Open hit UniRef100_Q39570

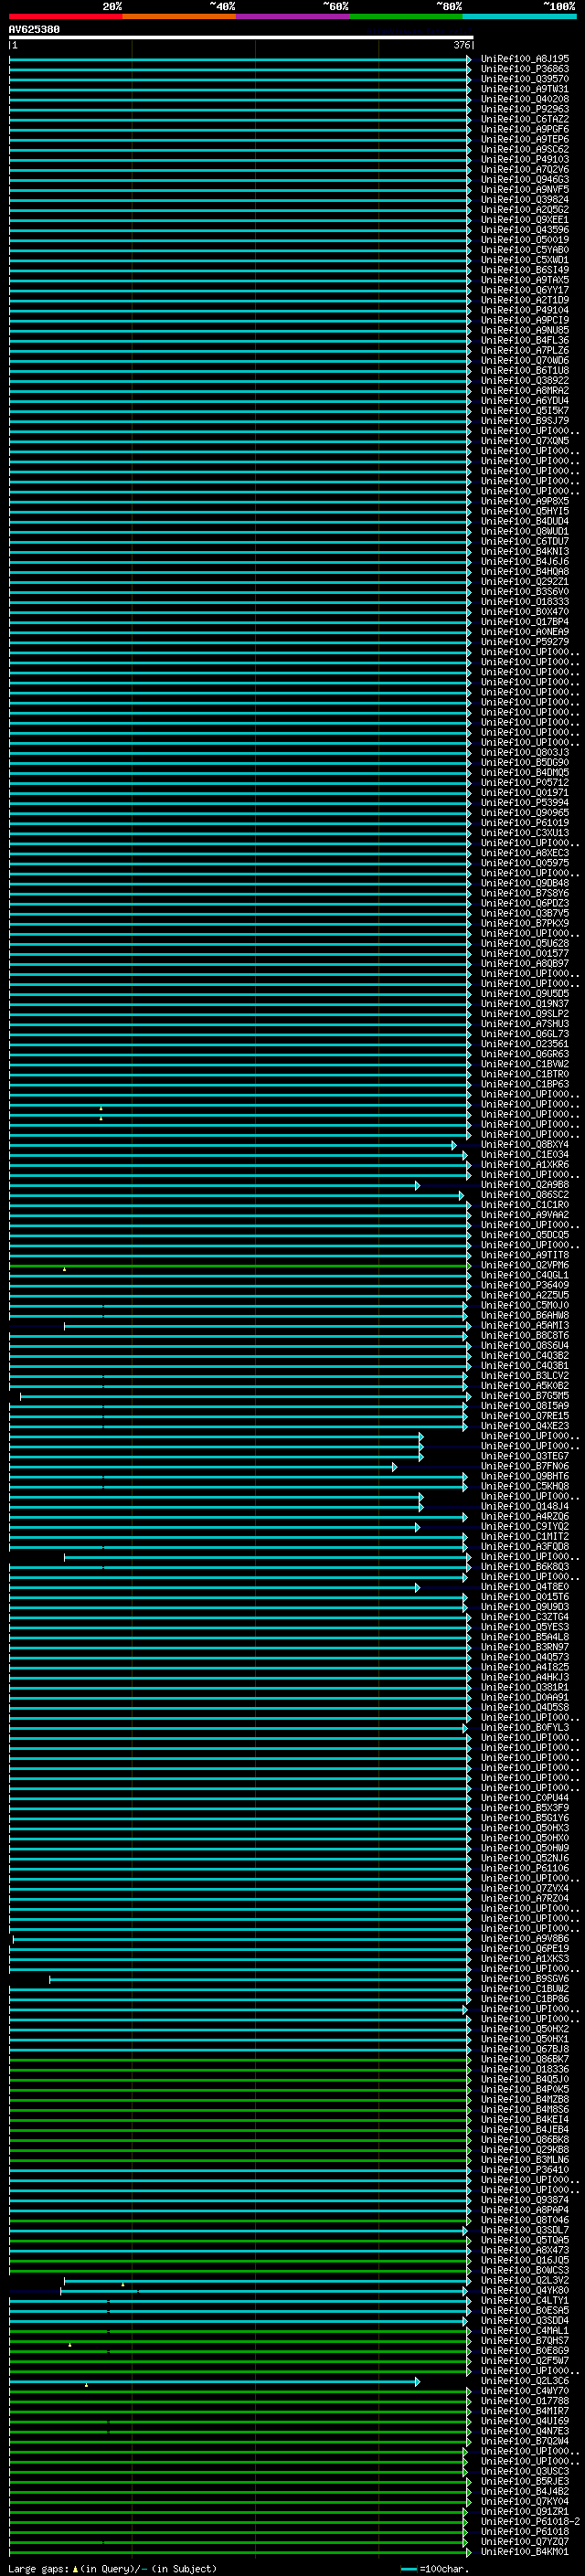tap(525, 79)
